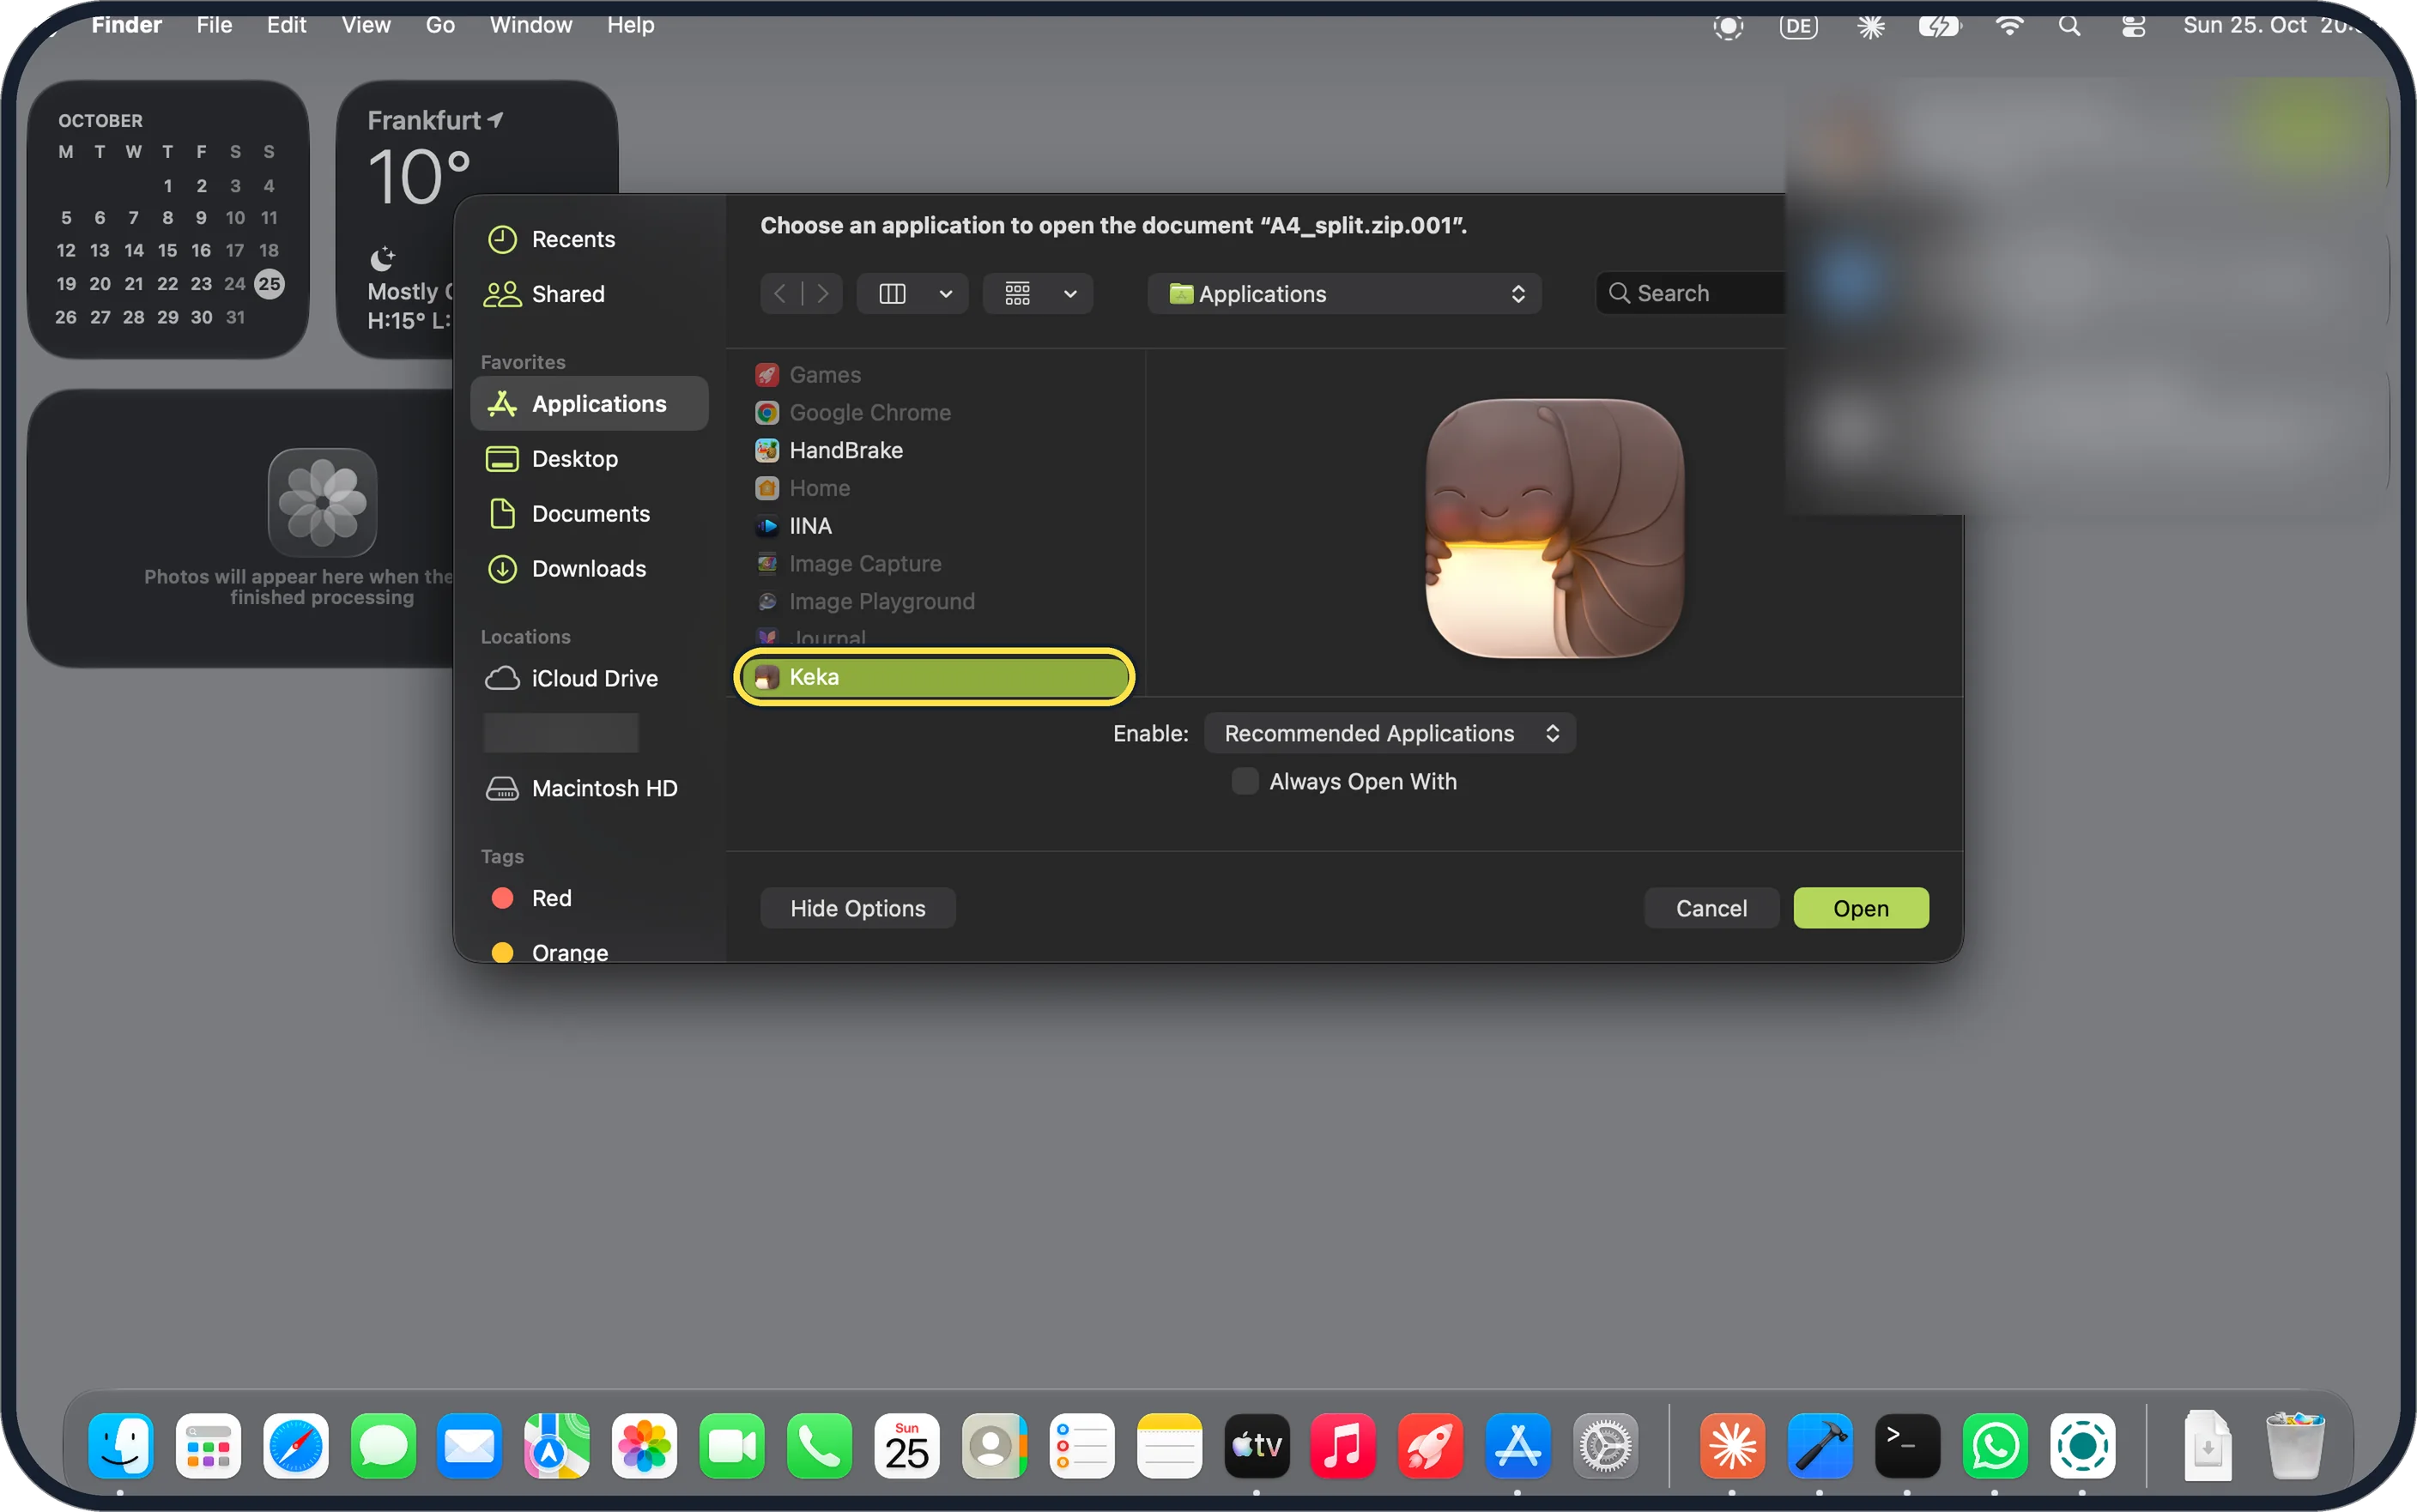The image size is (2417, 1512).
Task: Click the Wi-Fi icon in menu bar
Action: (2009, 26)
